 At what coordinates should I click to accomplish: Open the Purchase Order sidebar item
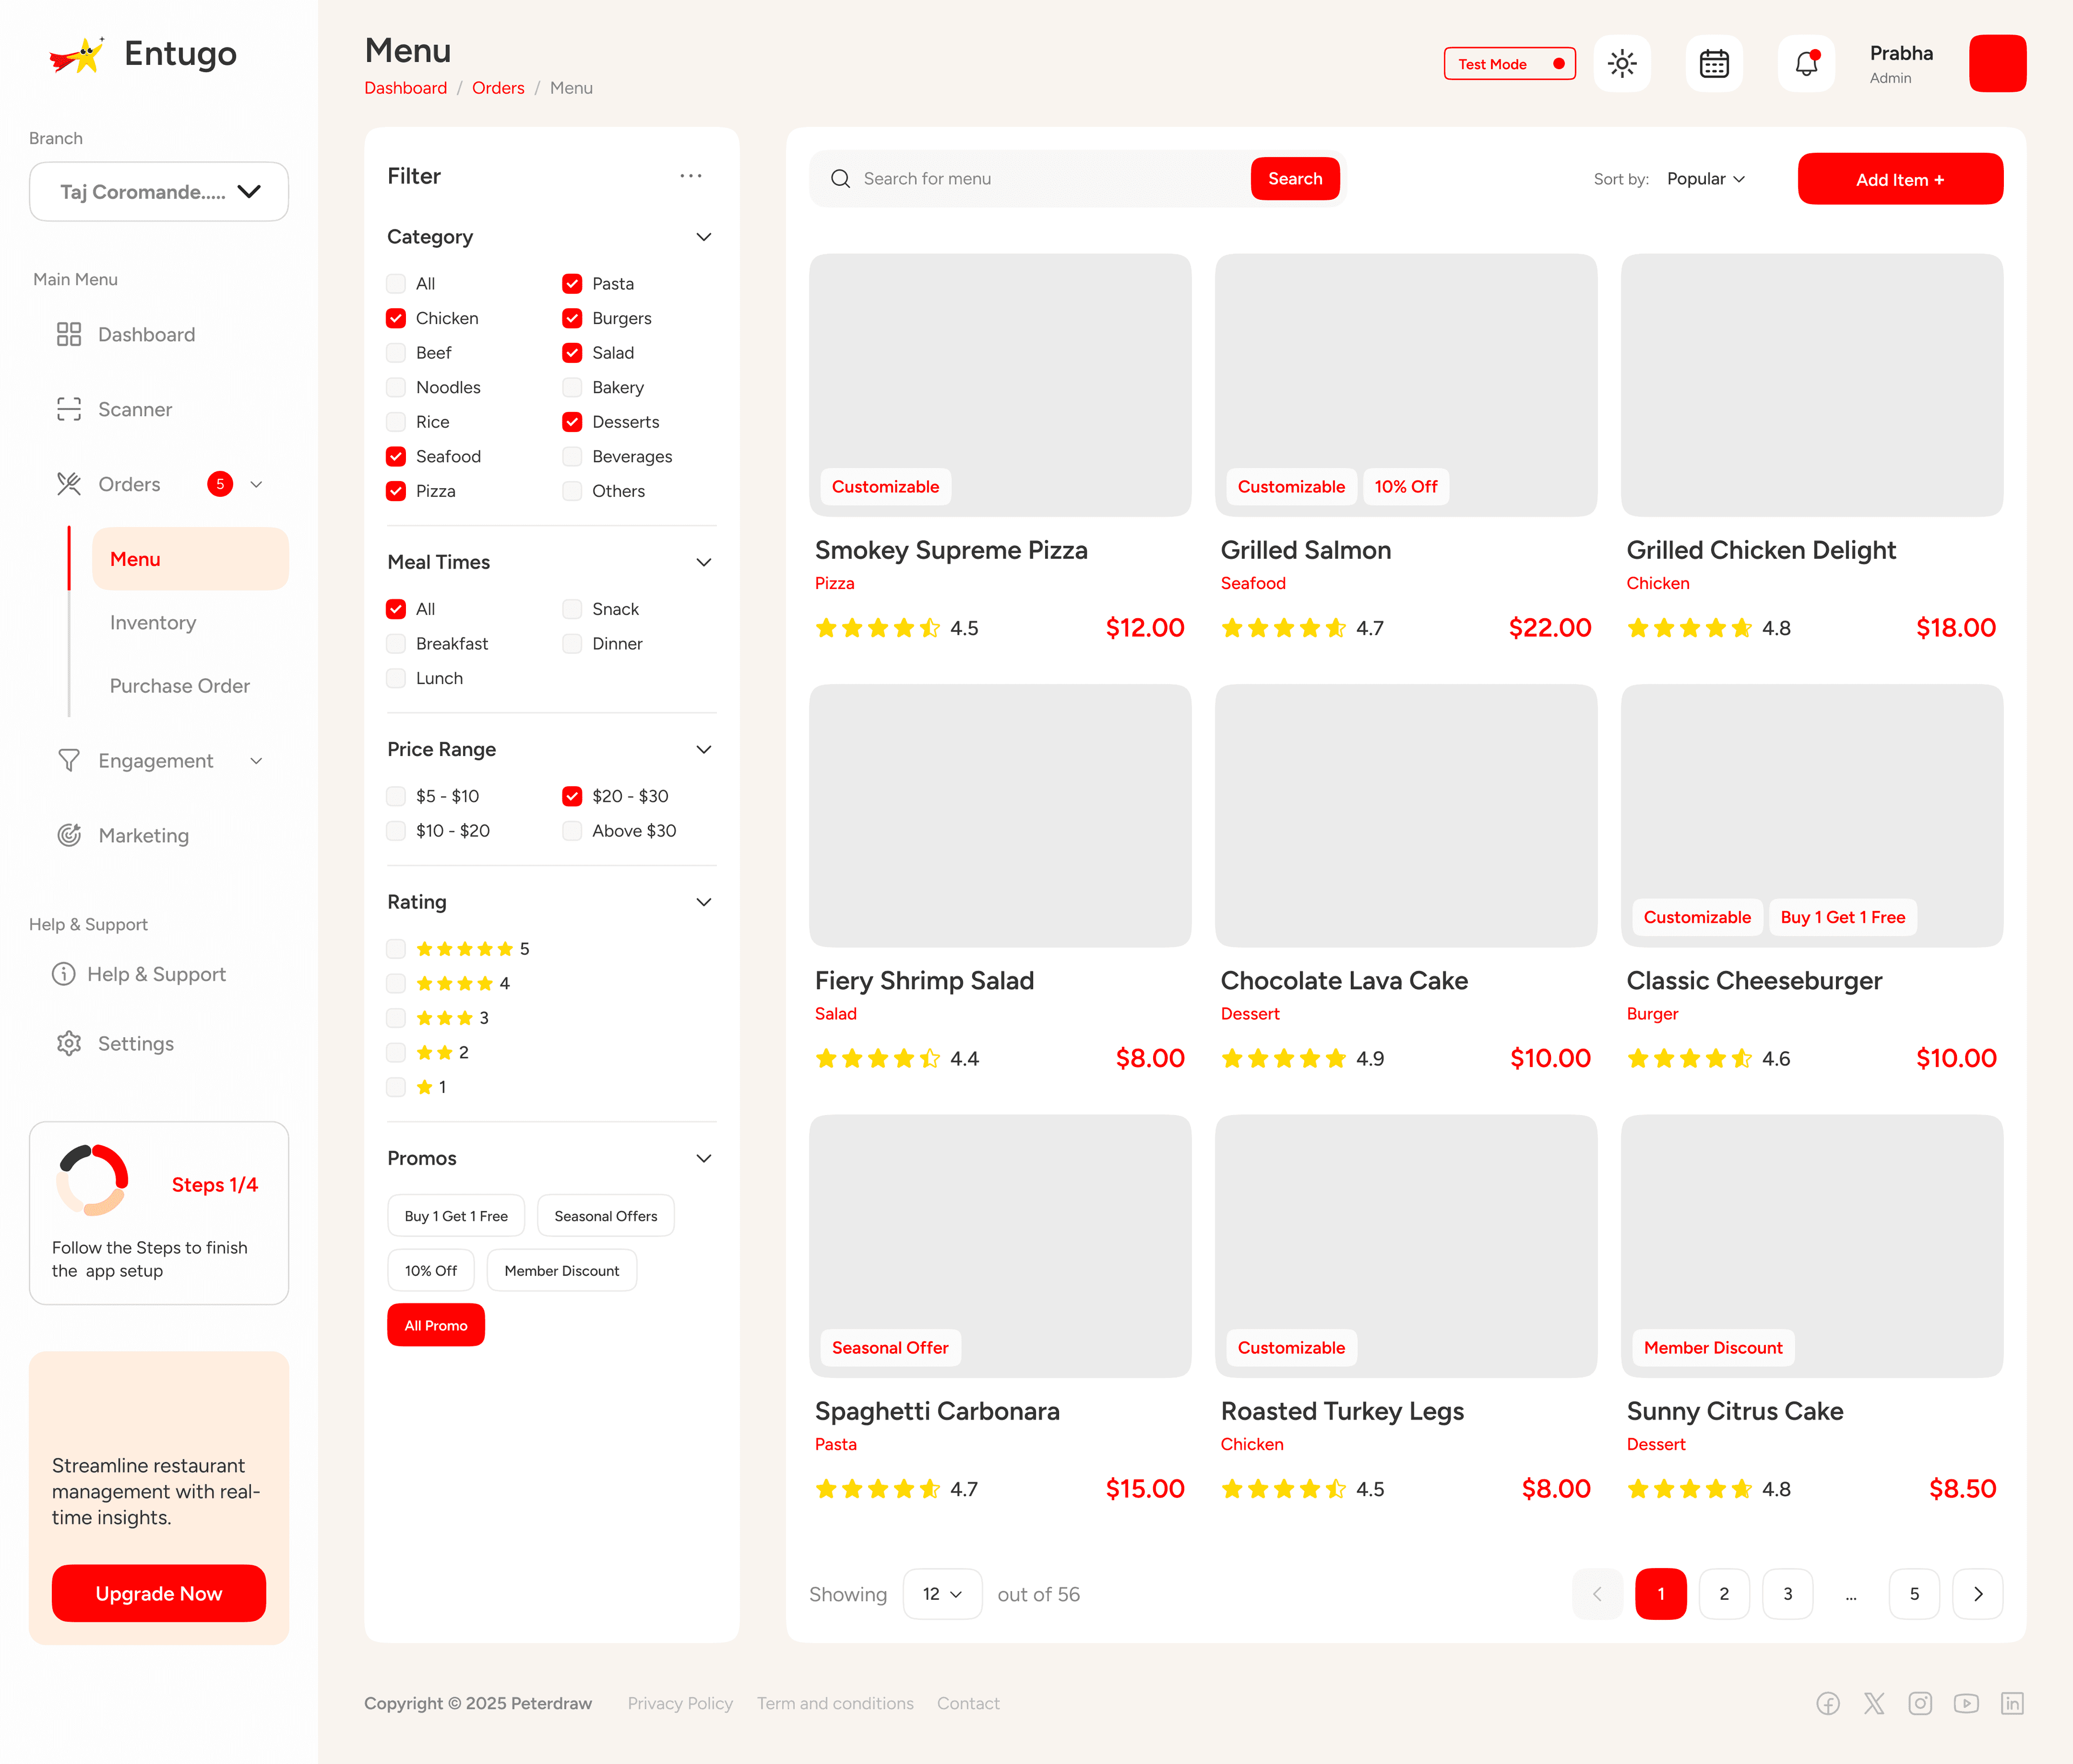[180, 686]
